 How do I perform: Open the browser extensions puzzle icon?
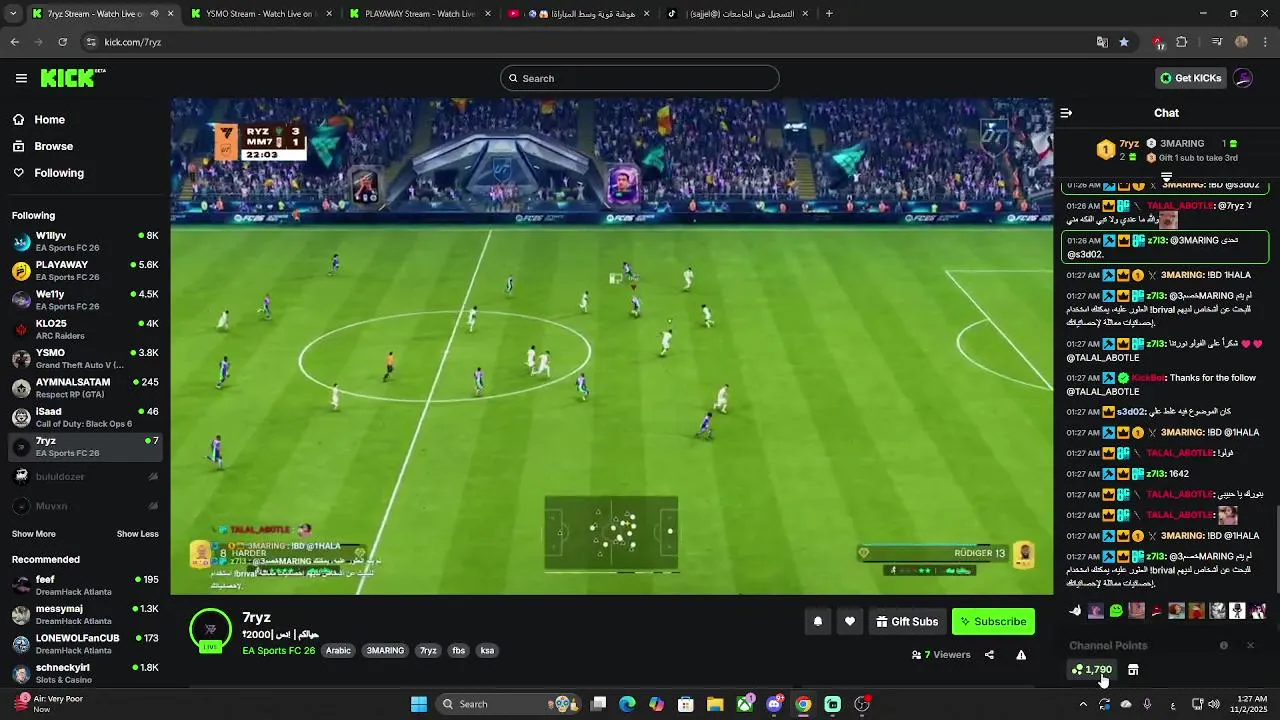coord(1182,42)
